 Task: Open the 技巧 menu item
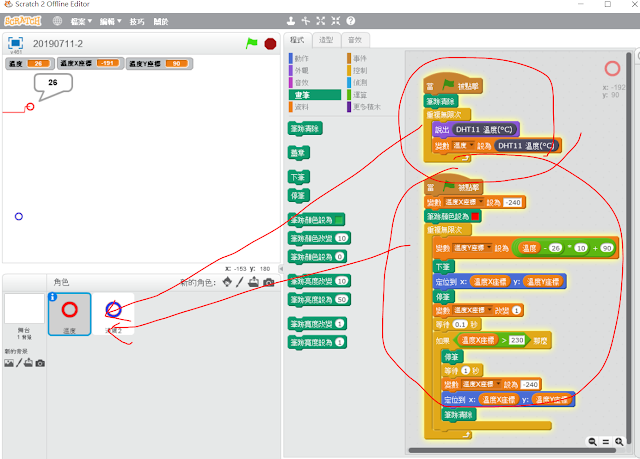click(x=137, y=21)
